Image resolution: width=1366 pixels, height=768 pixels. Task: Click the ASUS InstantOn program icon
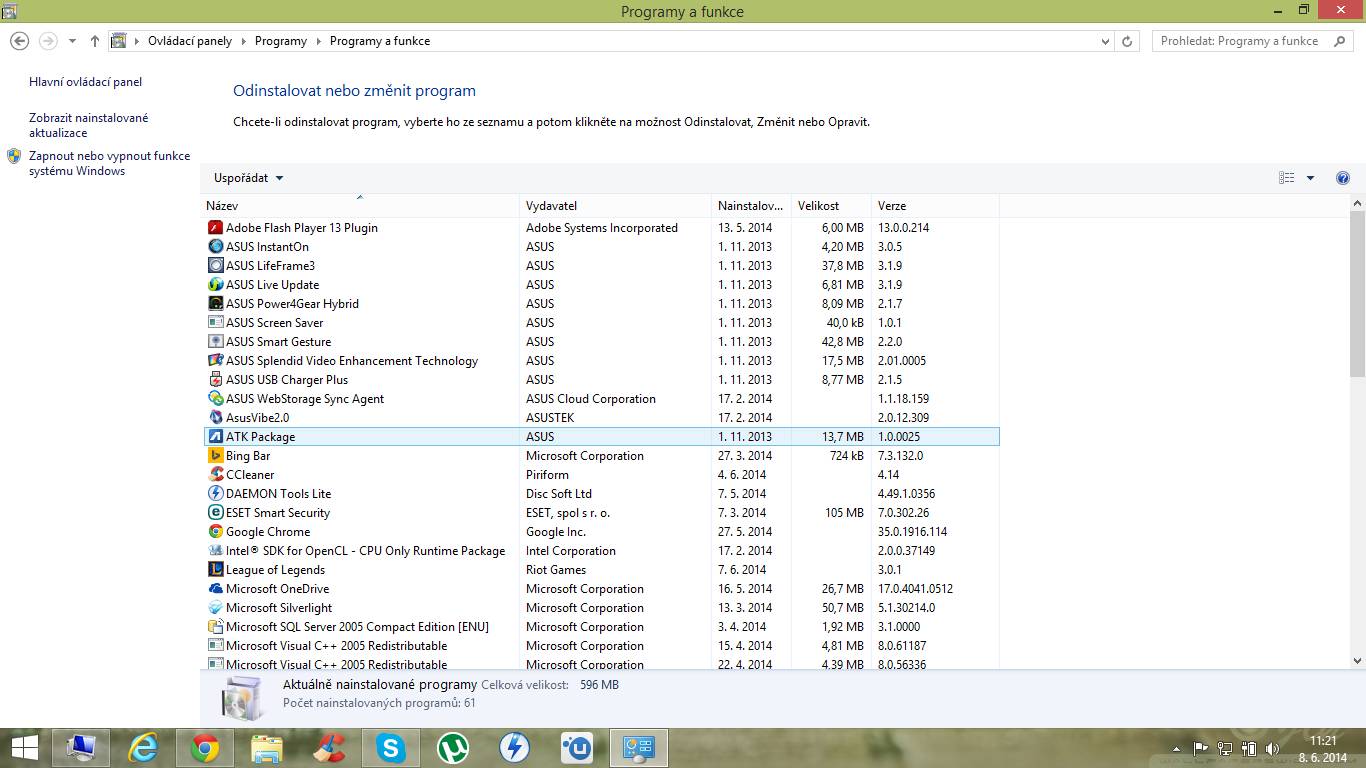pos(215,247)
